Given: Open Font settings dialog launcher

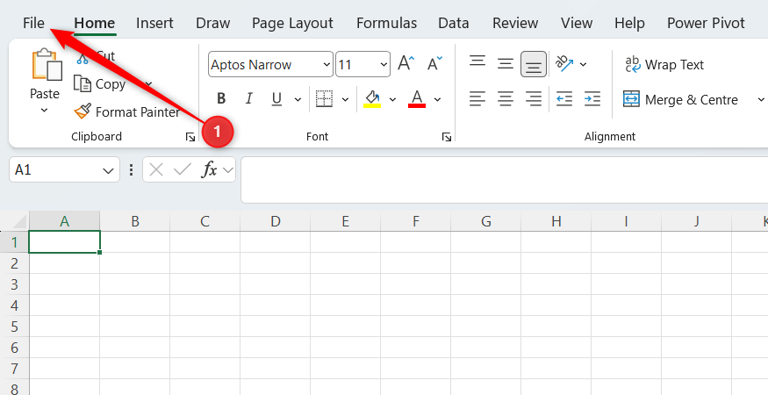Looking at the screenshot, I should coord(446,137).
